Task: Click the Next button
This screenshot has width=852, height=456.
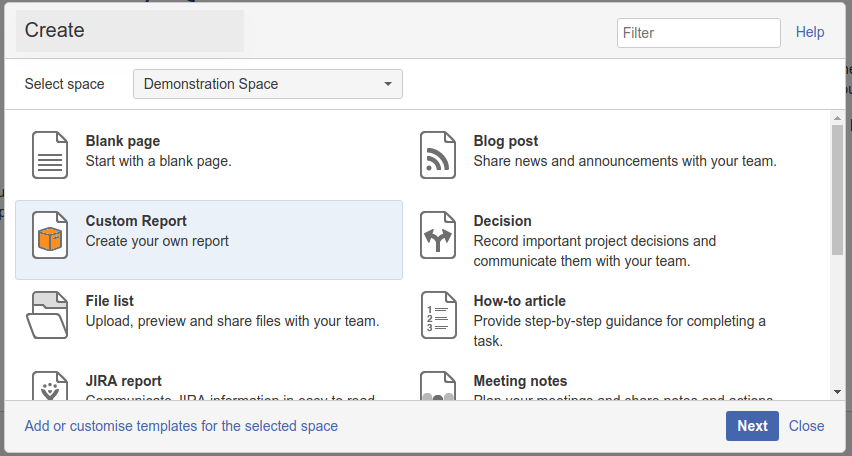Action: (752, 426)
